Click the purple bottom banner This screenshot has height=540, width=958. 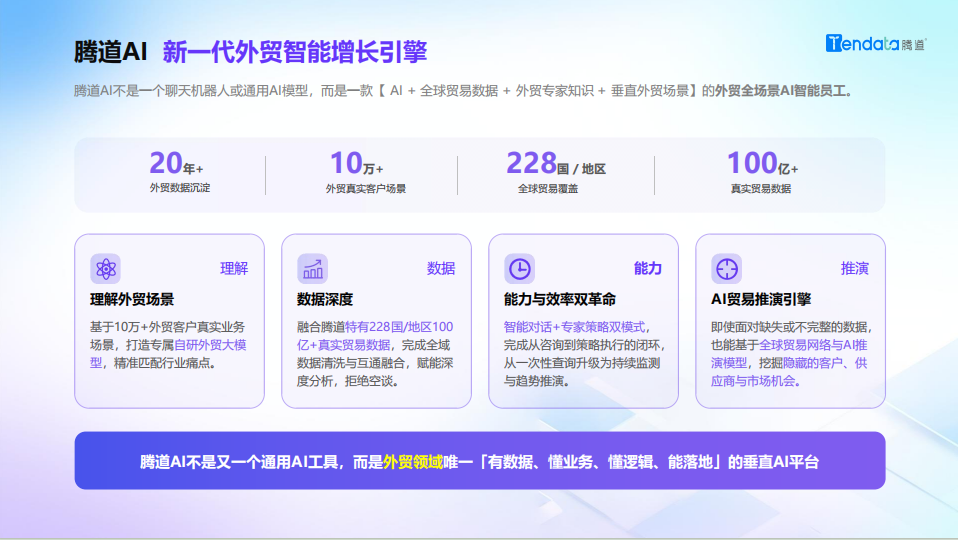(480, 461)
